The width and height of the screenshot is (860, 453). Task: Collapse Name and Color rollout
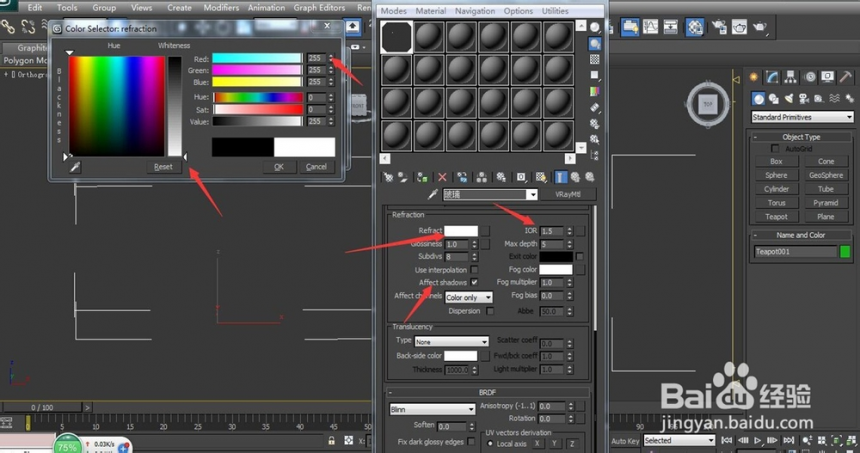point(801,235)
